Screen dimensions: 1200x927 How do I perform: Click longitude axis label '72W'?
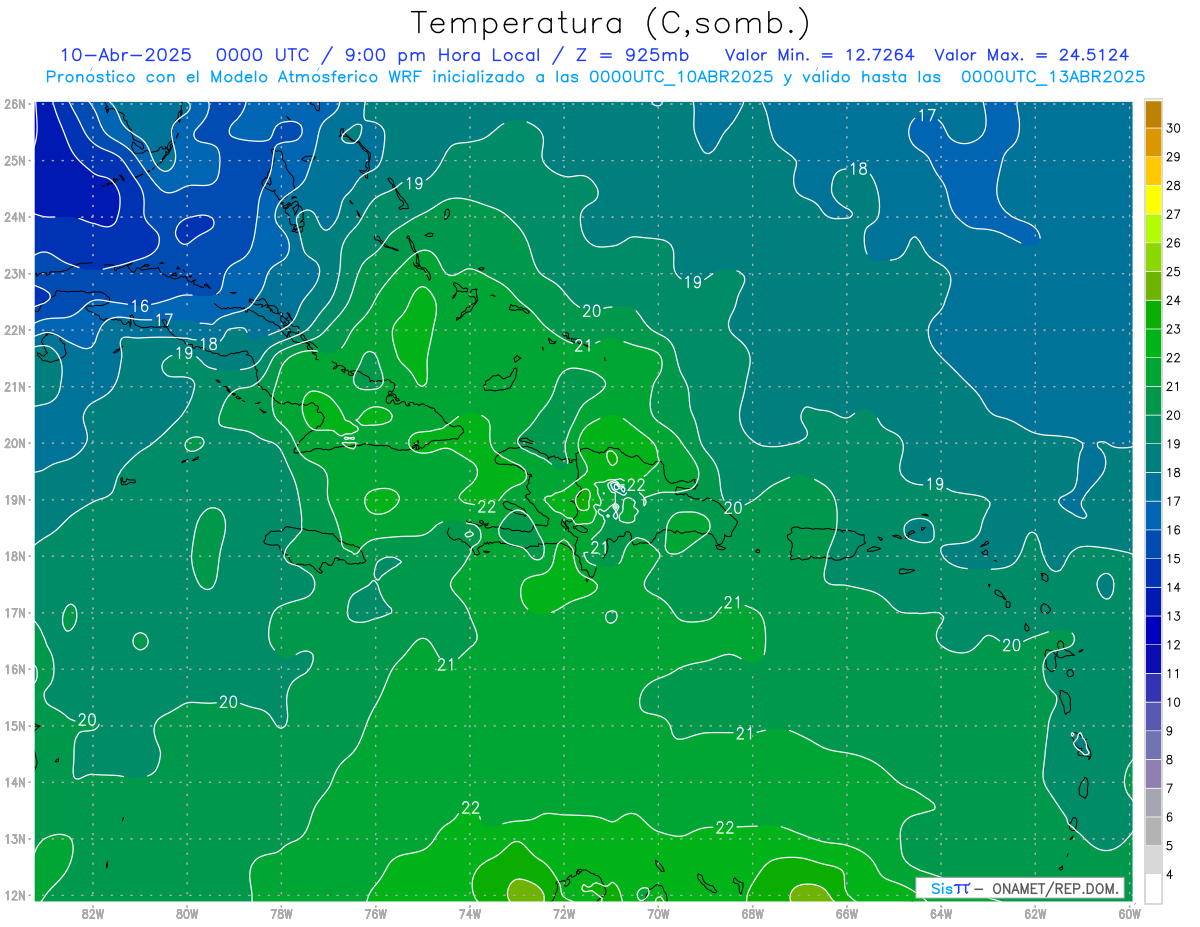(x=564, y=912)
